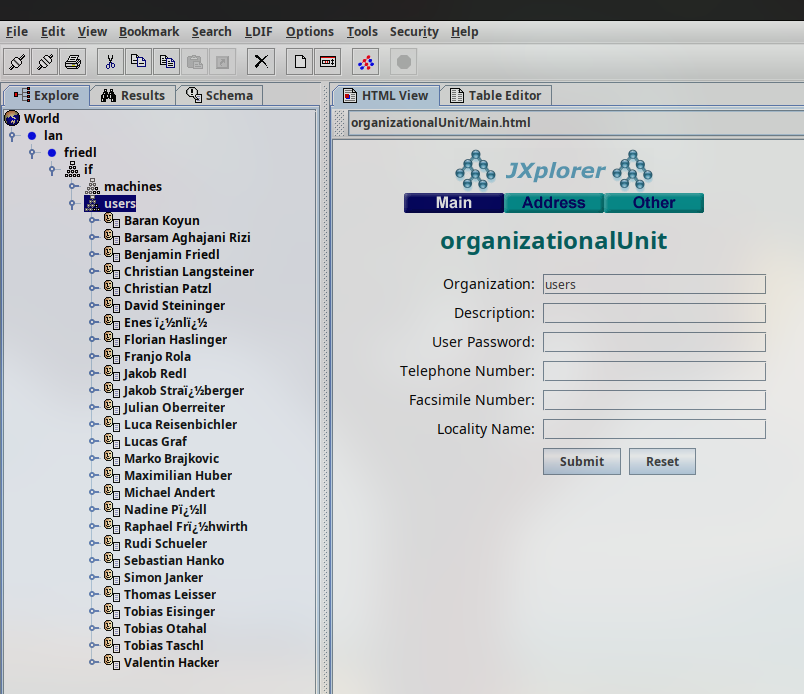The width and height of the screenshot is (804, 694).
Task: Click the Delete entry X icon
Action: point(260,61)
